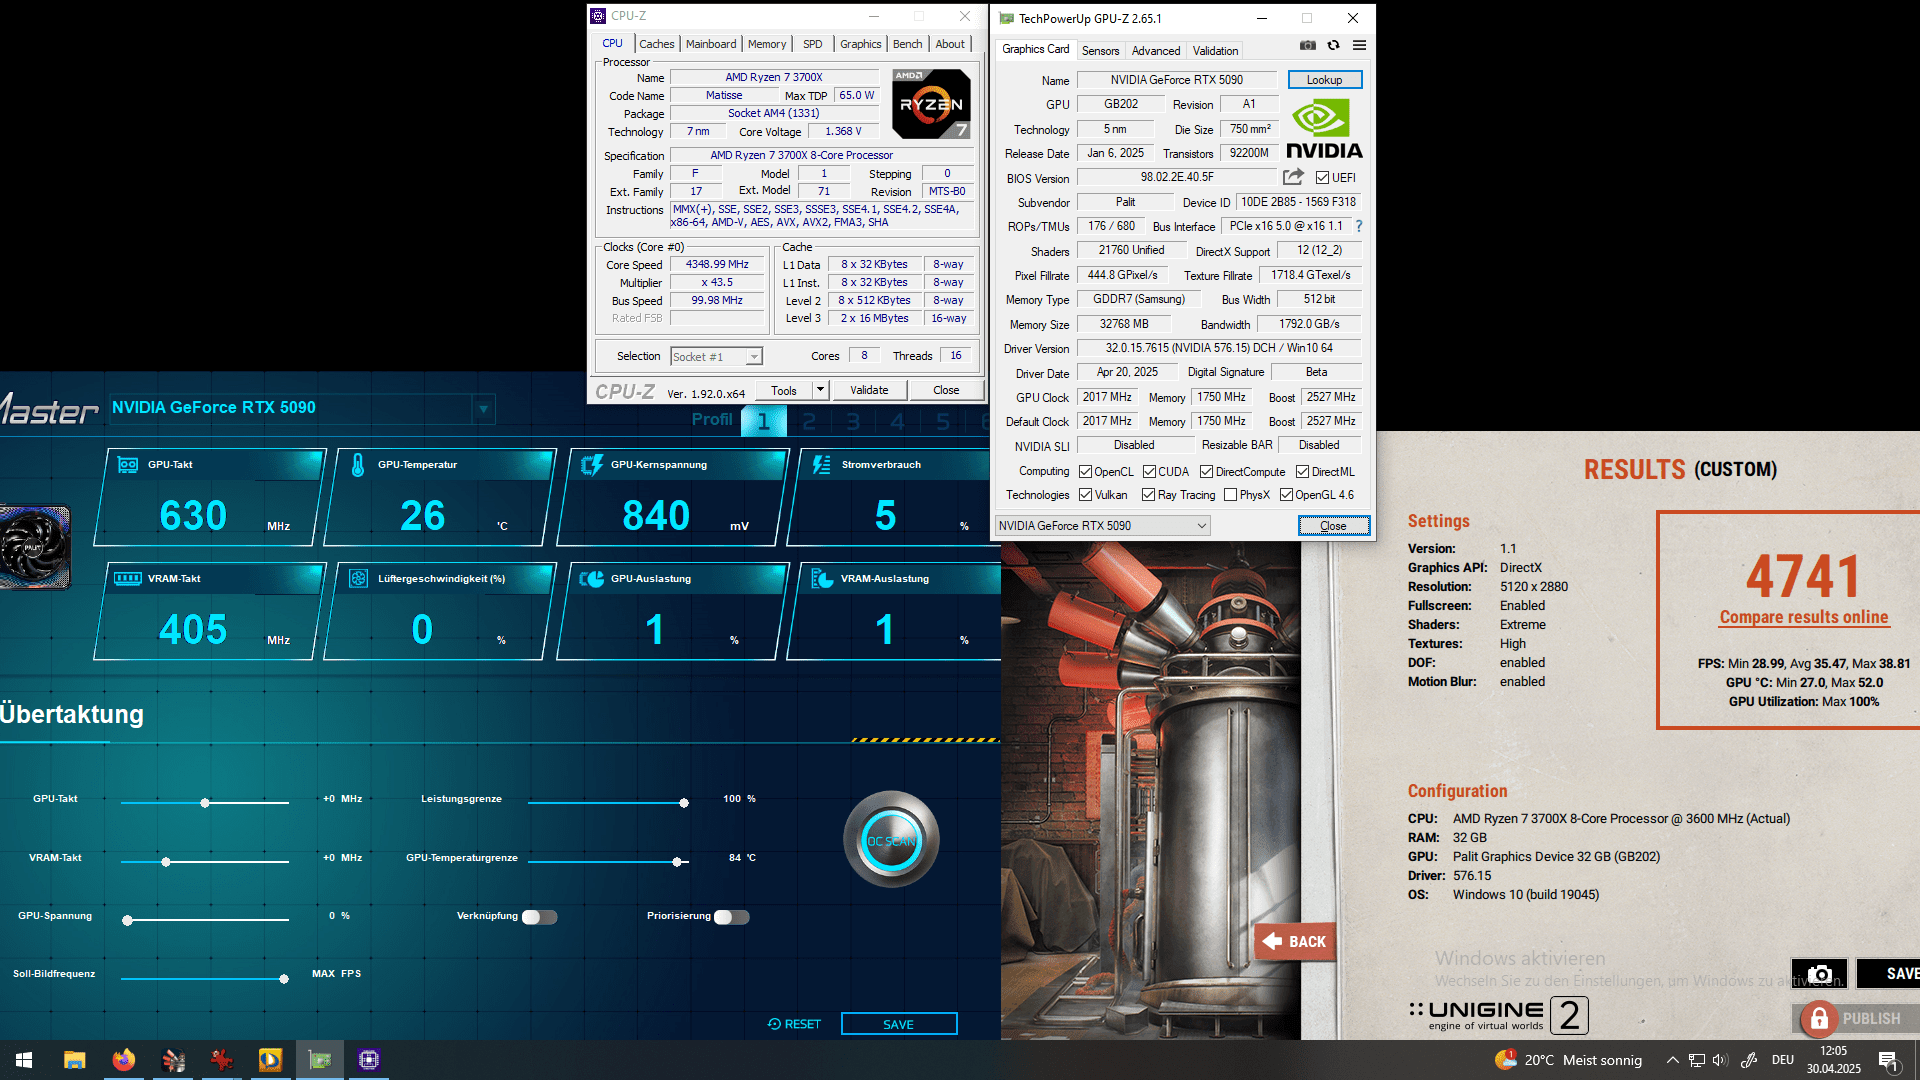Click the BIOS export share icon

point(1293,177)
